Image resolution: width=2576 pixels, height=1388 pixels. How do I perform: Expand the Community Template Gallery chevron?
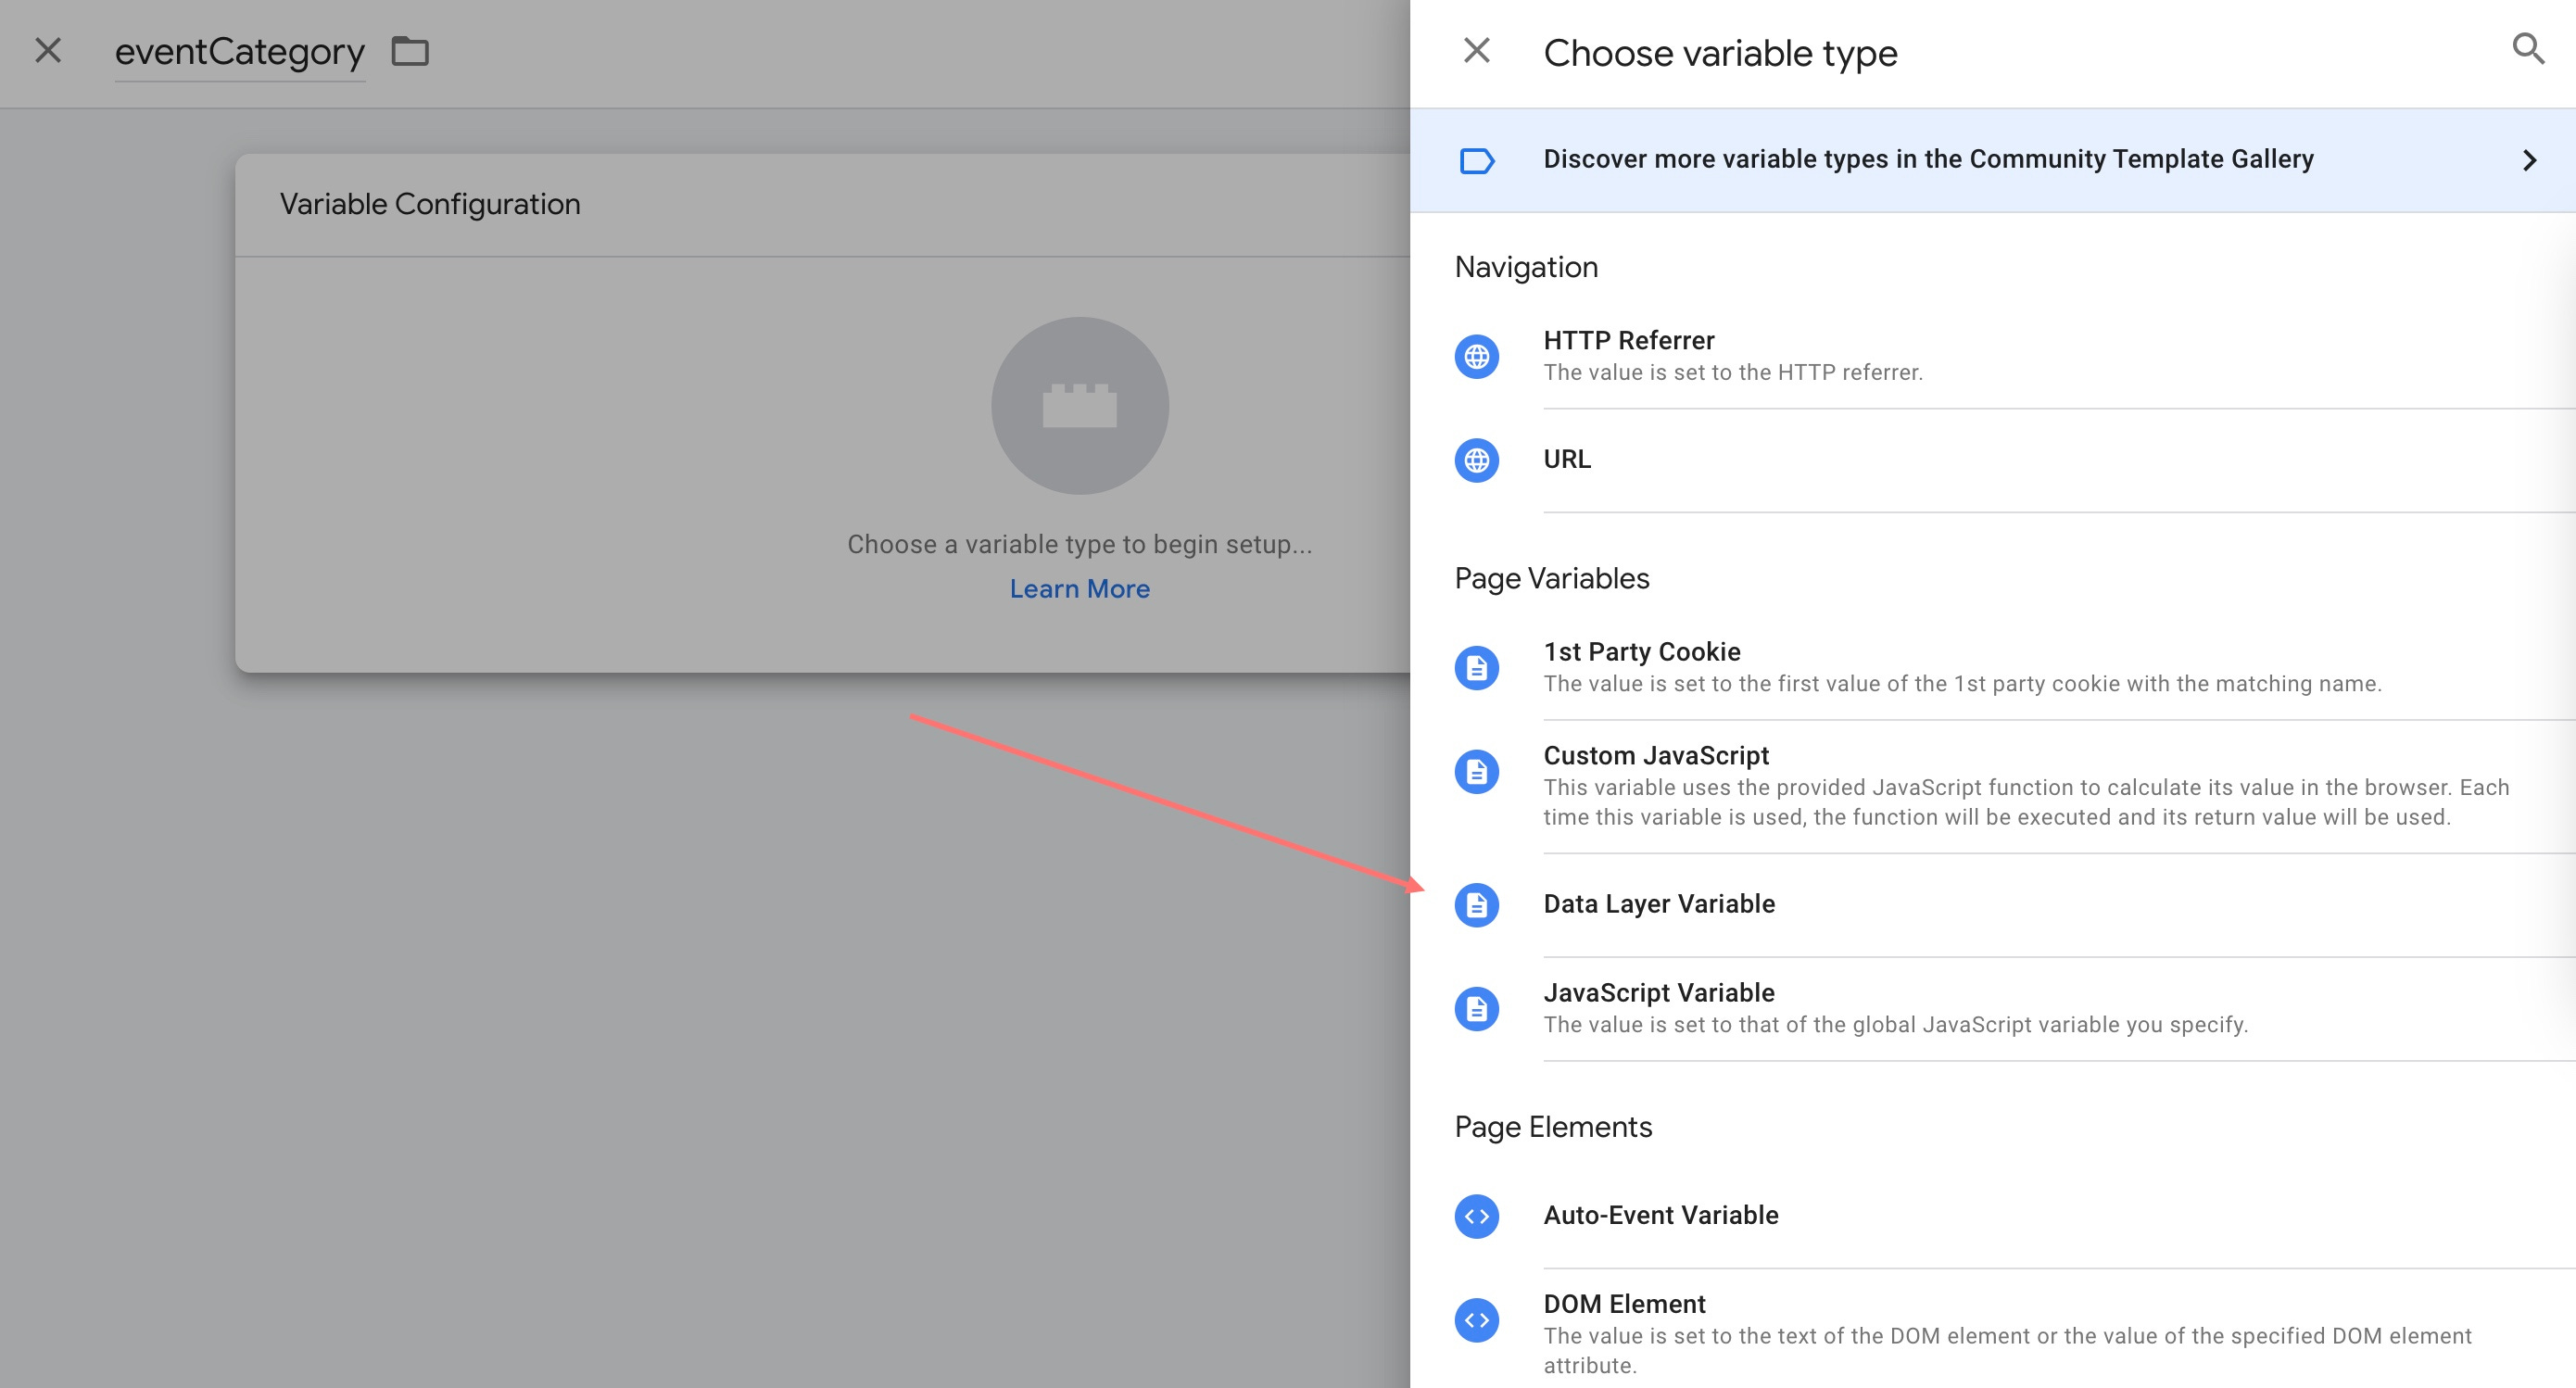pyautogui.click(x=2529, y=160)
